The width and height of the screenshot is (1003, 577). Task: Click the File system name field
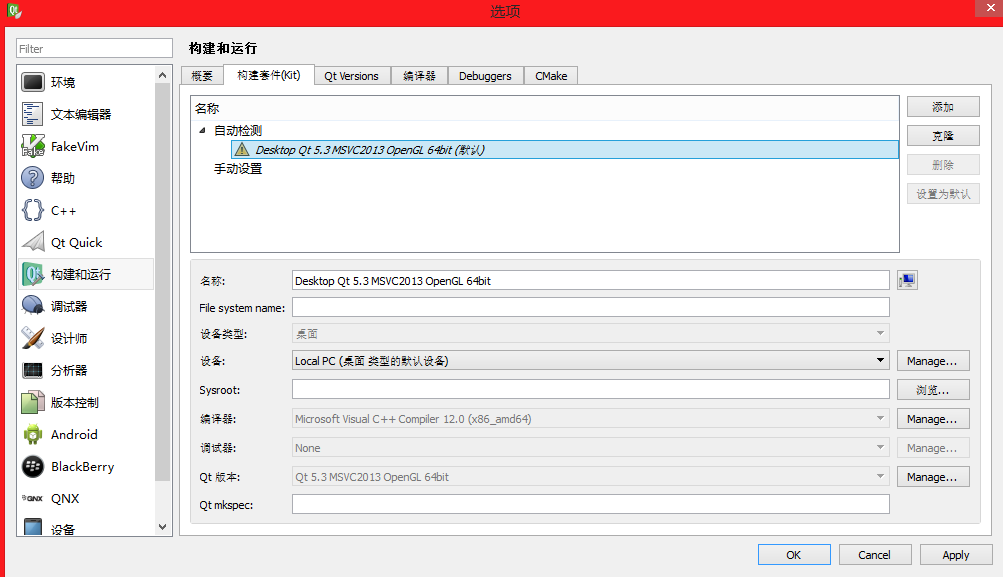pos(590,307)
